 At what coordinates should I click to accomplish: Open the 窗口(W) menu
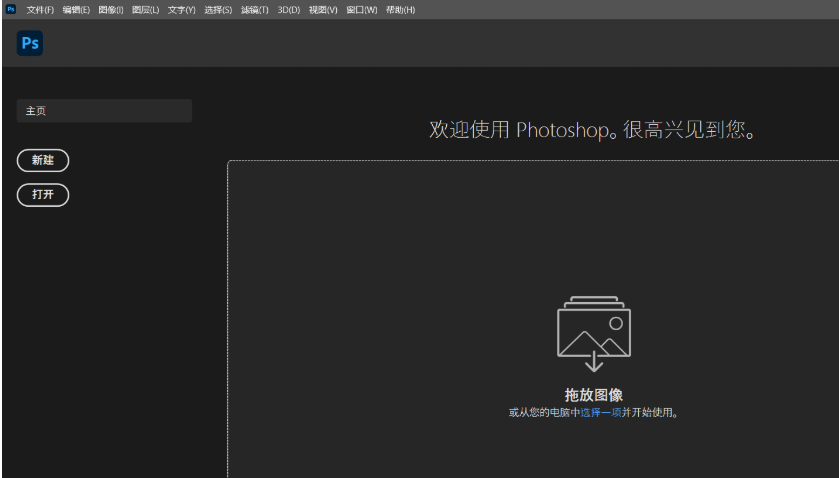tap(362, 10)
